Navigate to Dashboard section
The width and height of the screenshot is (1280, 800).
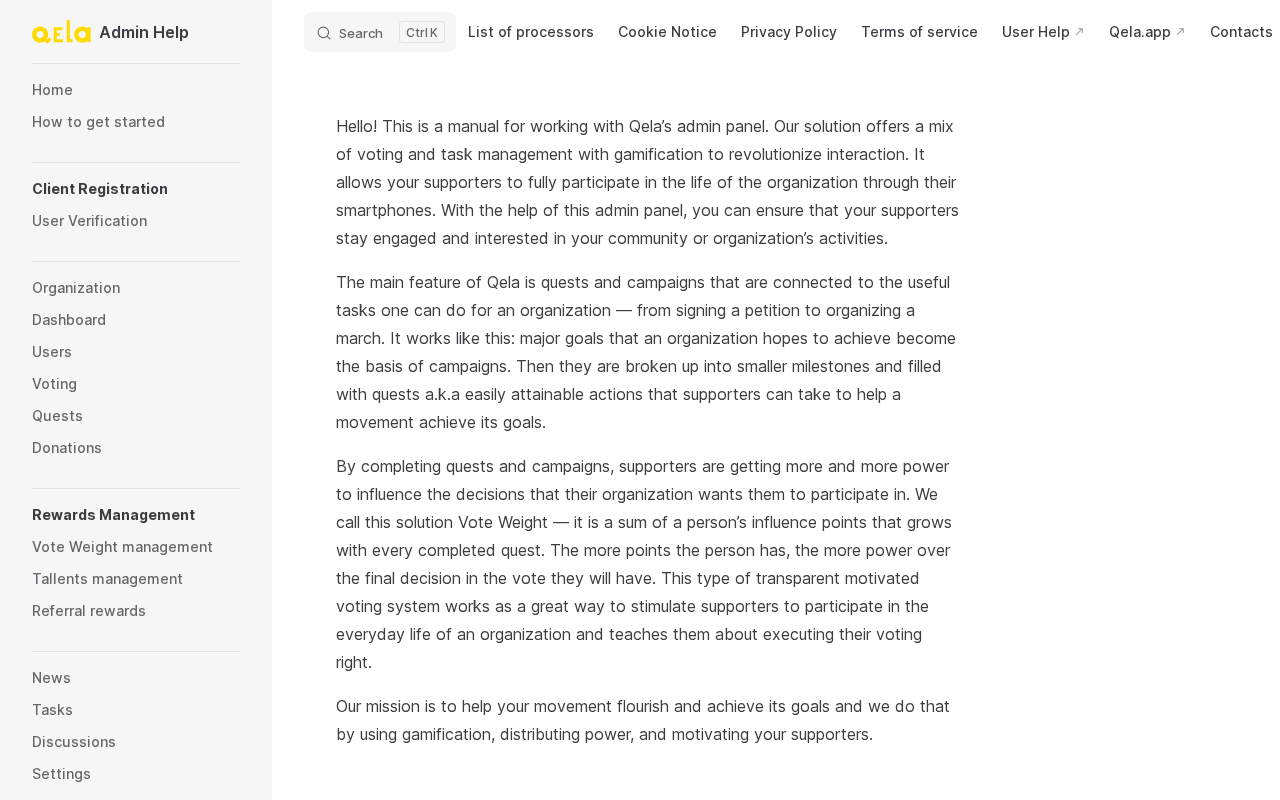click(x=69, y=320)
